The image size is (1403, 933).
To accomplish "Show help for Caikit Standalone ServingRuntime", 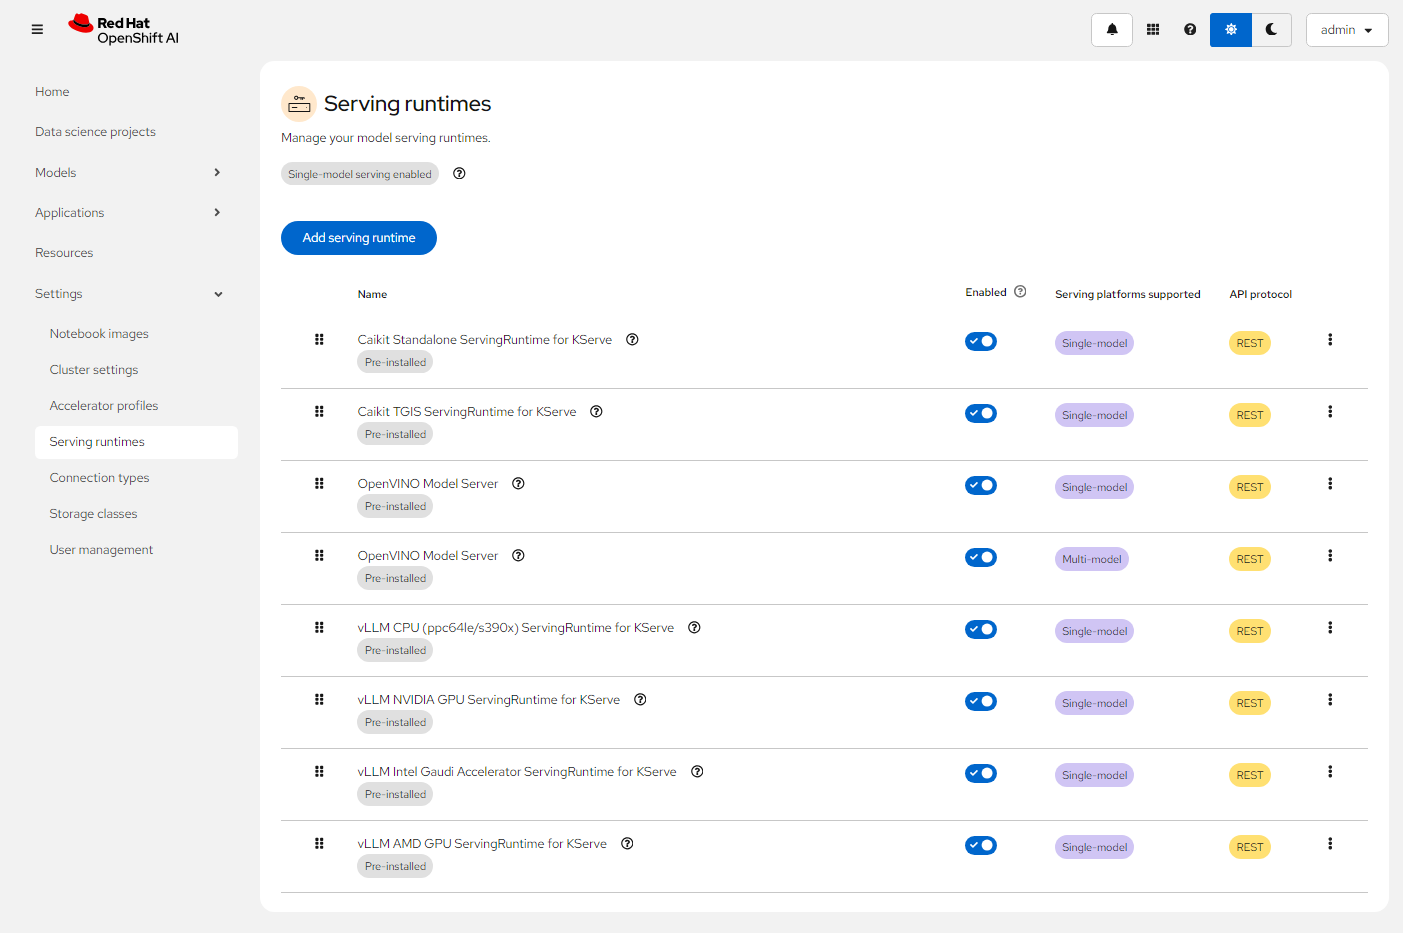I will 632,339.
